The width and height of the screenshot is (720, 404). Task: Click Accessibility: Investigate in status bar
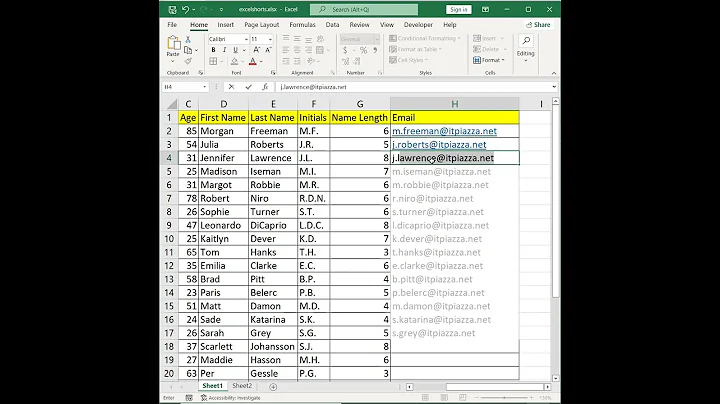coord(231,398)
